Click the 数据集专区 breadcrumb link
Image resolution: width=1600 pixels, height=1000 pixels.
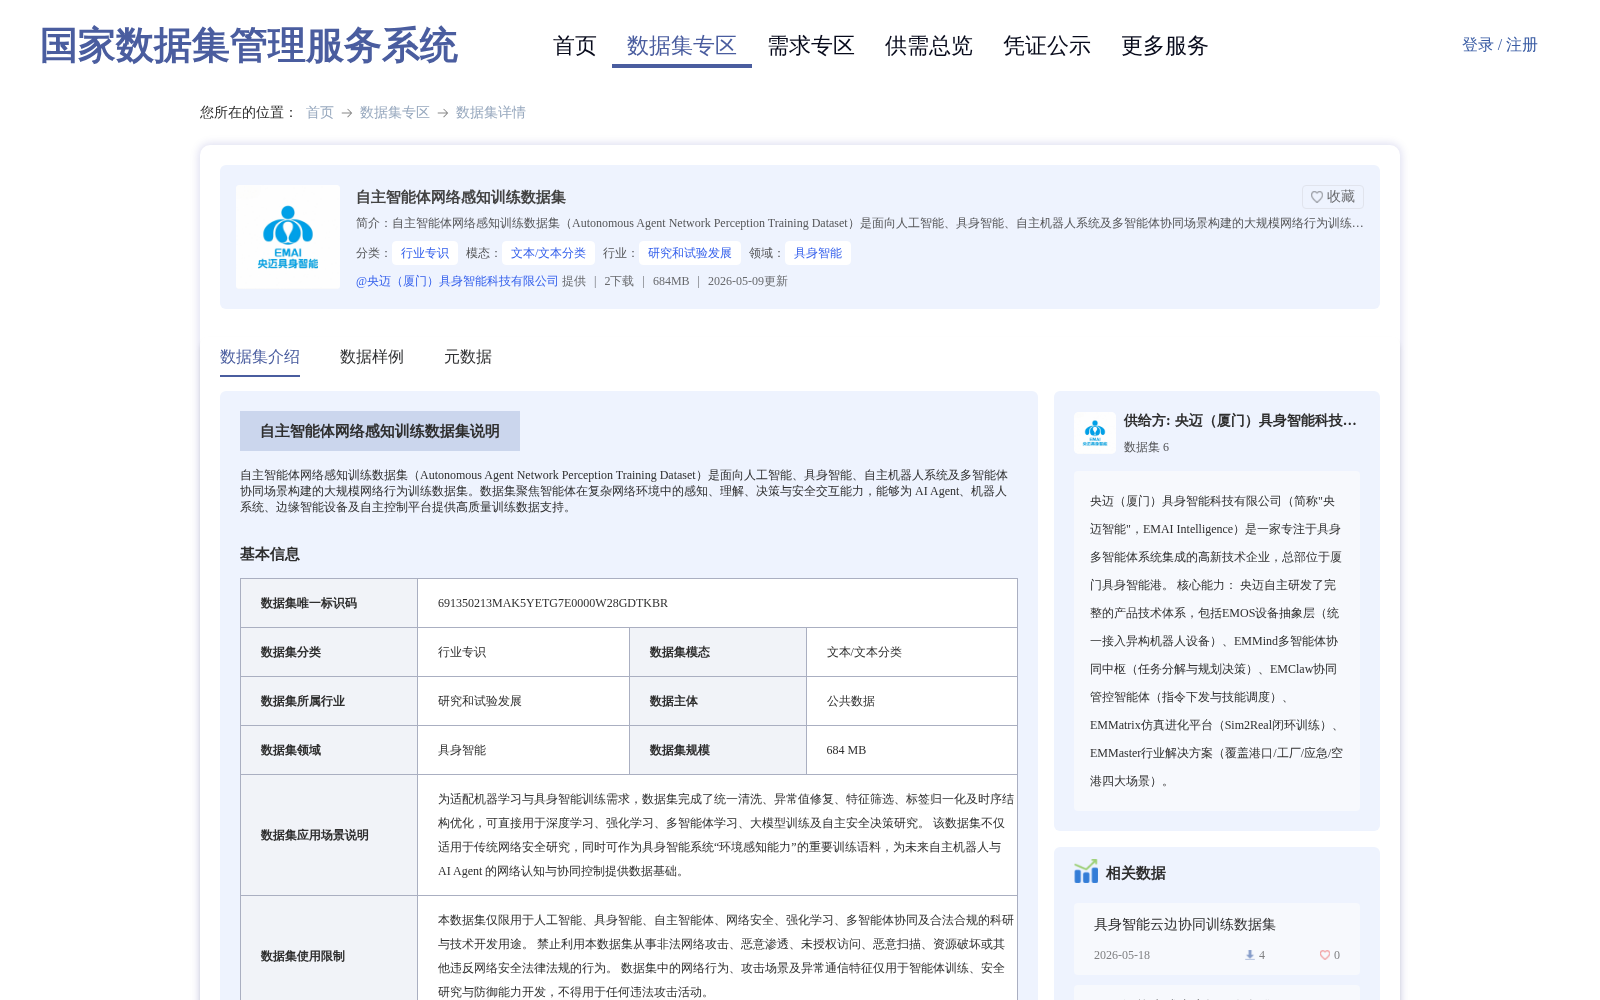[395, 112]
